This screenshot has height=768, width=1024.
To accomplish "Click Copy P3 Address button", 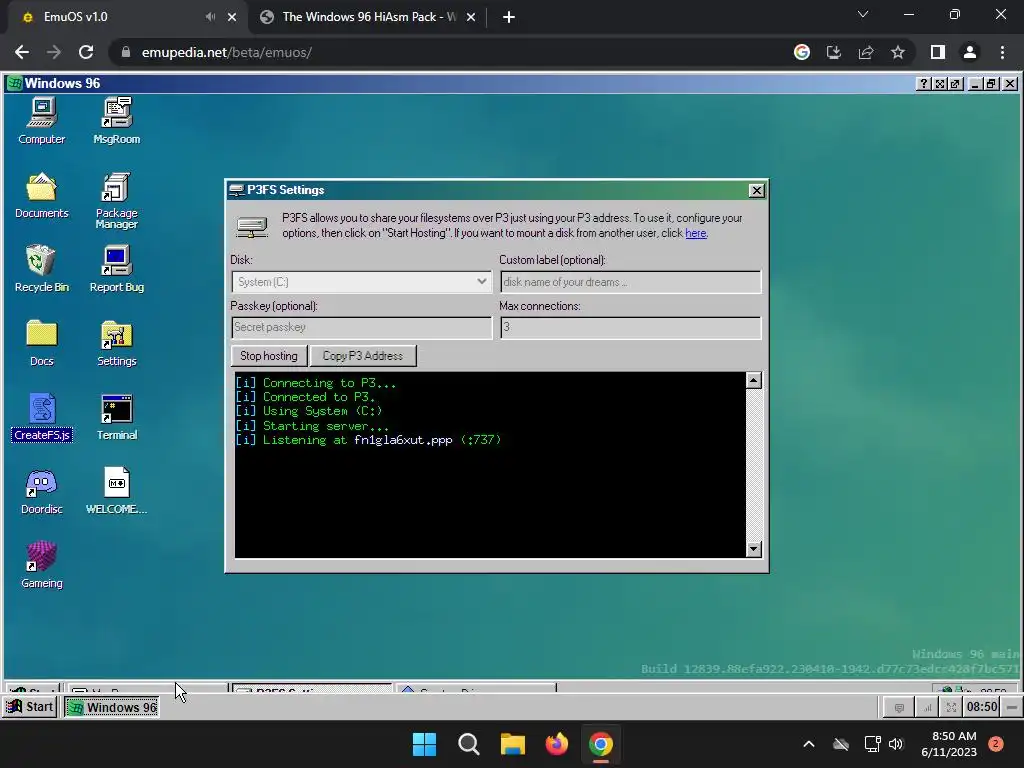I will tap(362, 356).
